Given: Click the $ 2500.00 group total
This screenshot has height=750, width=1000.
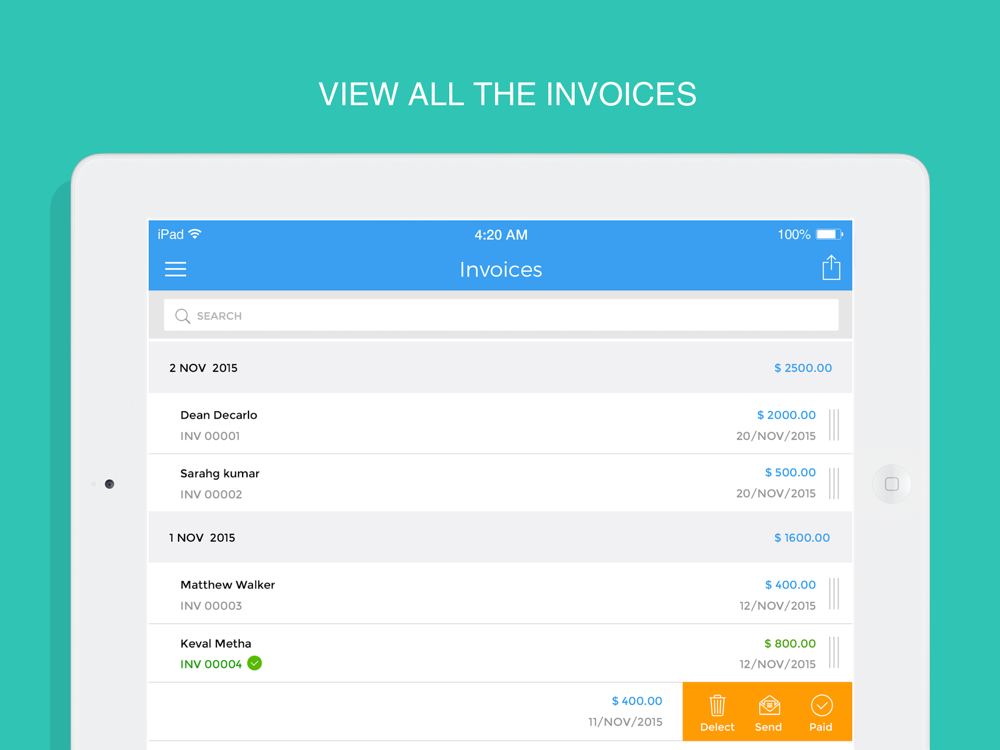Looking at the screenshot, I should point(803,368).
